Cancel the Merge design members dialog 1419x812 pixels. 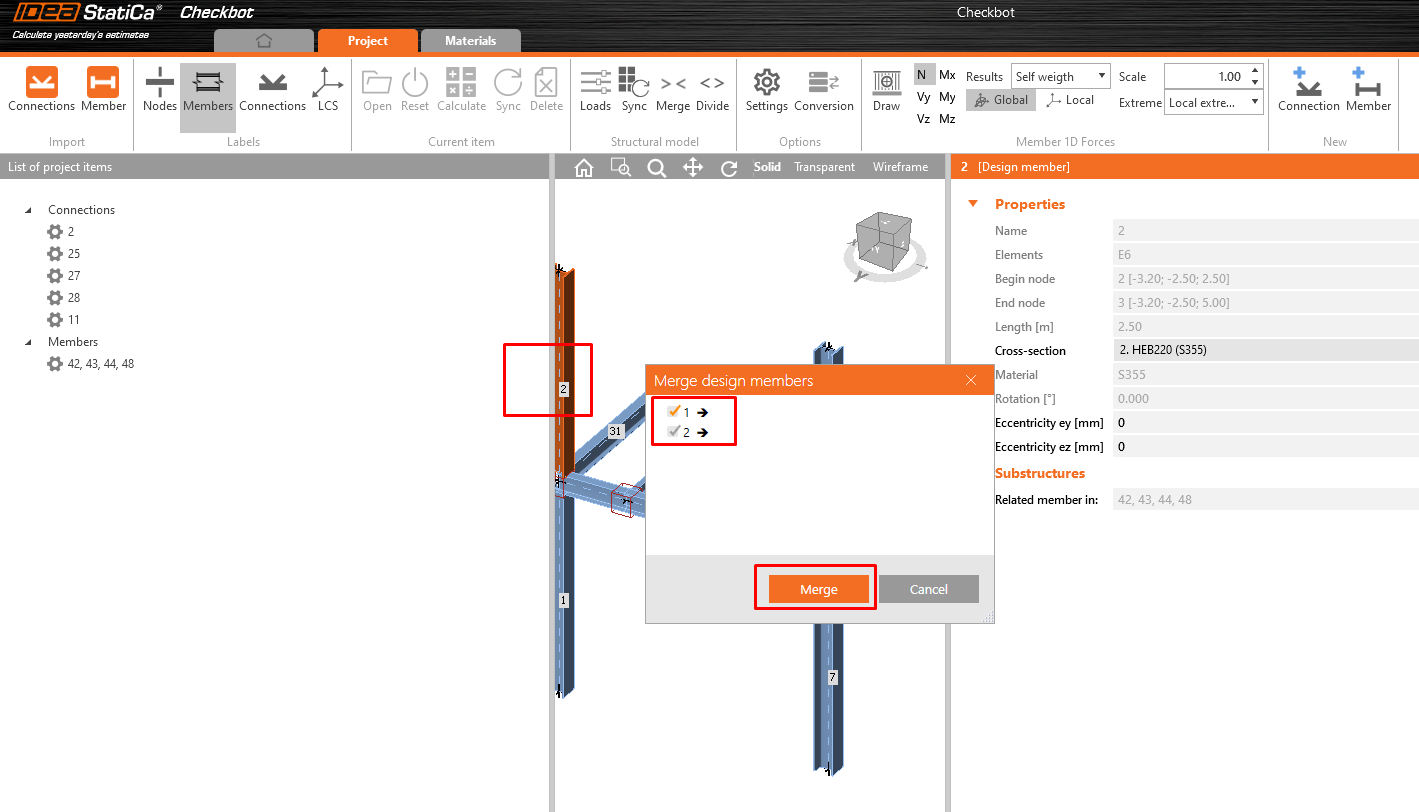point(928,589)
